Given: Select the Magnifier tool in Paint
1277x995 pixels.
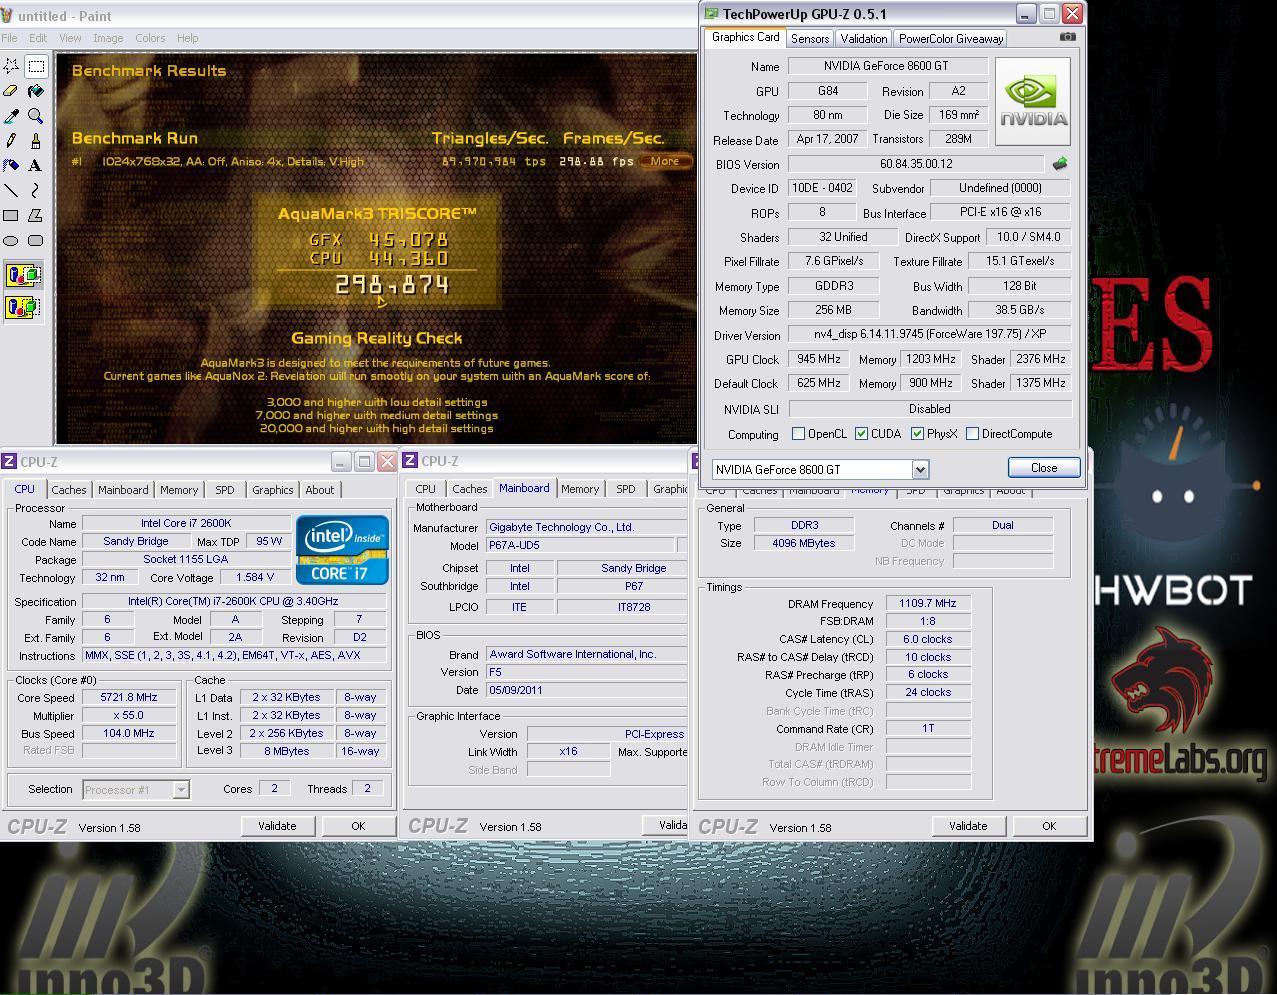Looking at the screenshot, I should pos(36,116).
